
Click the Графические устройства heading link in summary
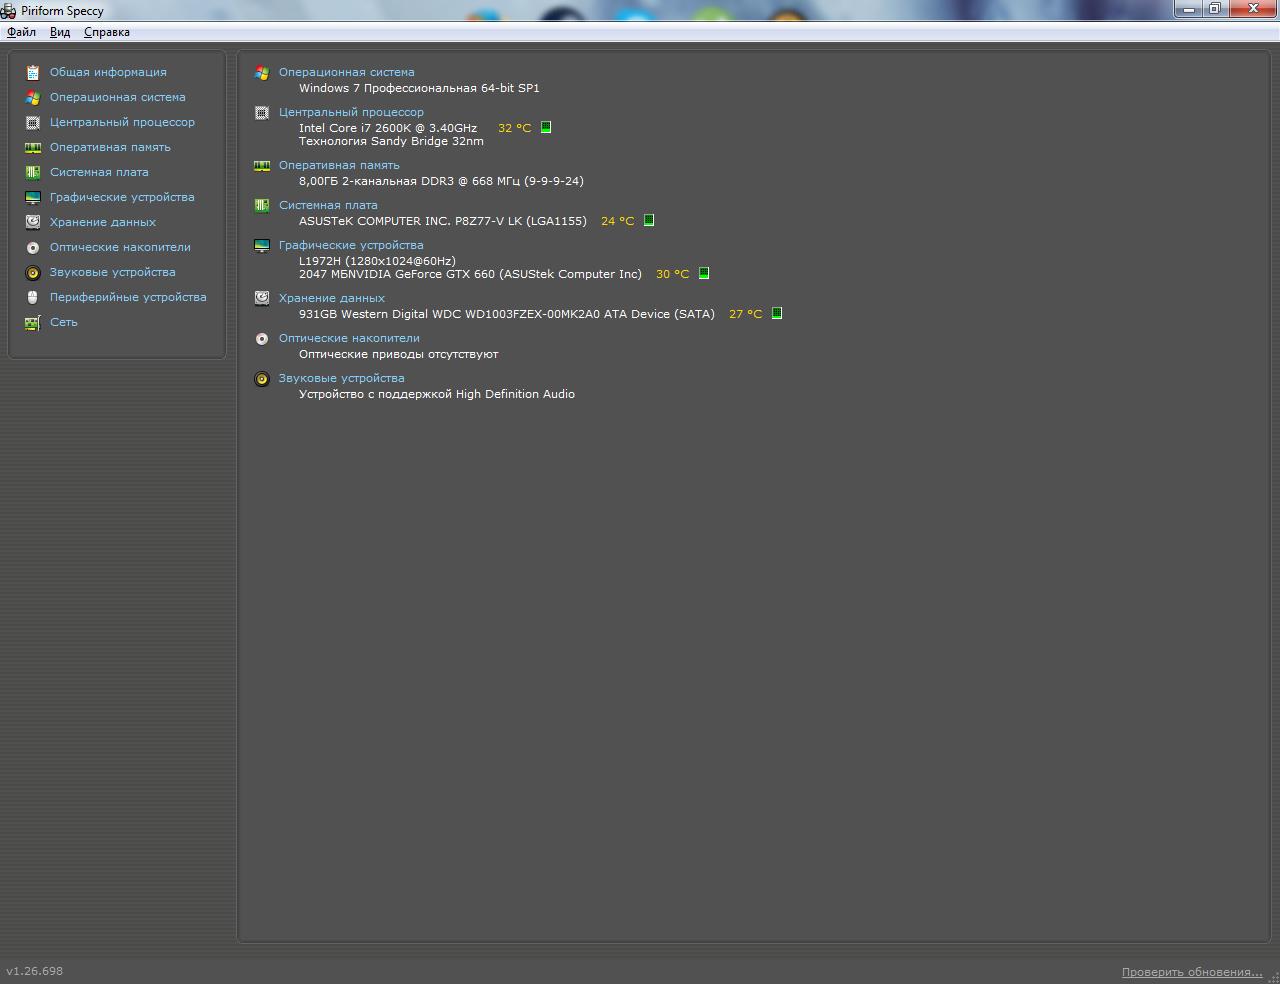pos(351,245)
